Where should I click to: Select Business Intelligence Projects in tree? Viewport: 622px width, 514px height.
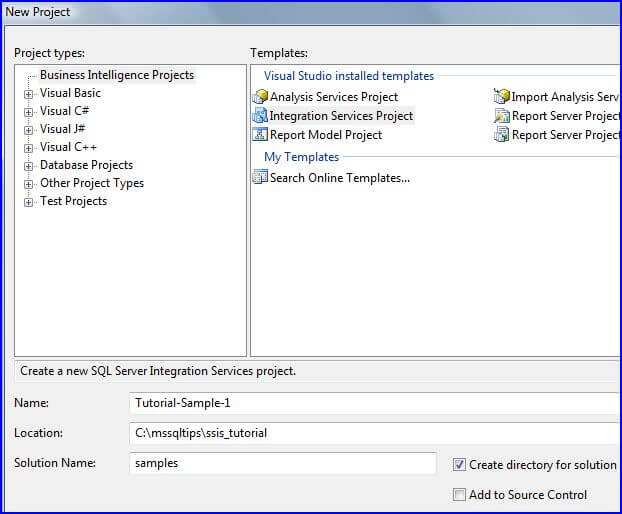117,75
